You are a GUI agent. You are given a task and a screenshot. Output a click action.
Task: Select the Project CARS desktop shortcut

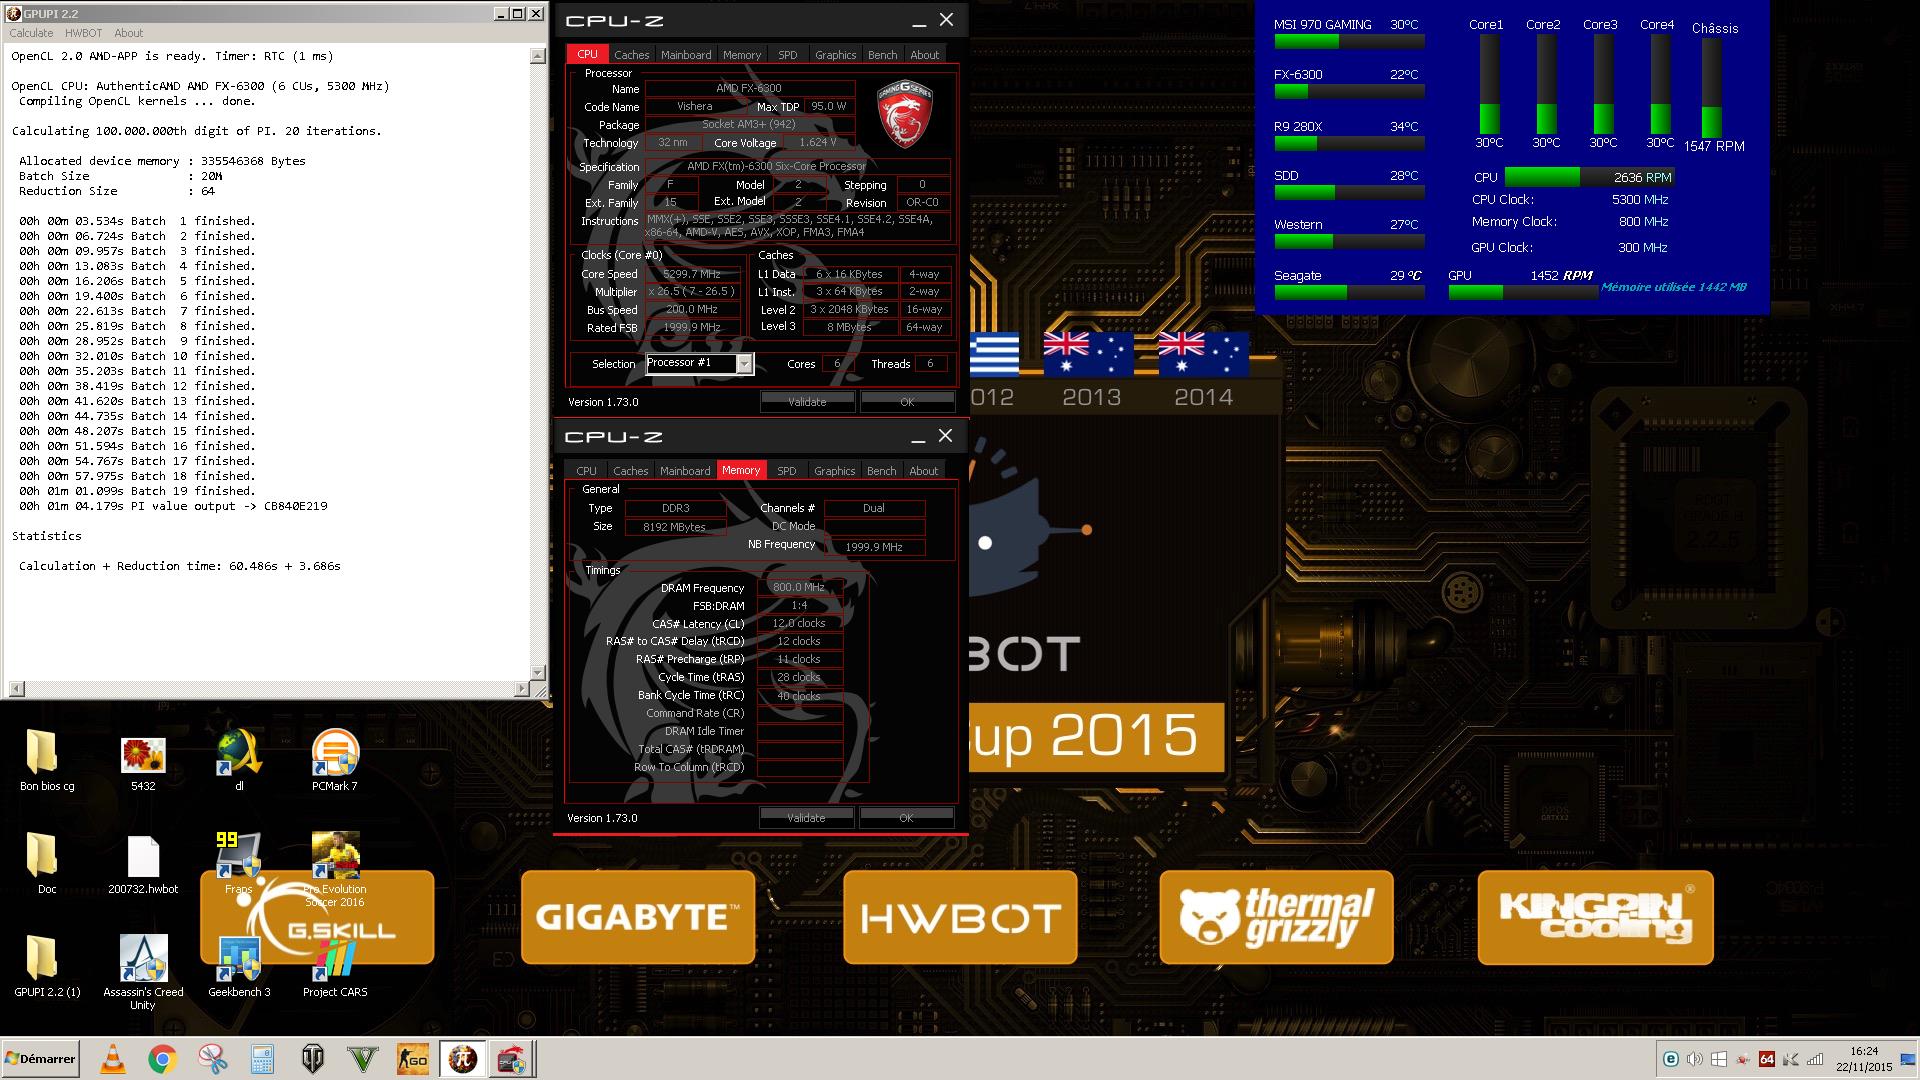[x=335, y=966]
